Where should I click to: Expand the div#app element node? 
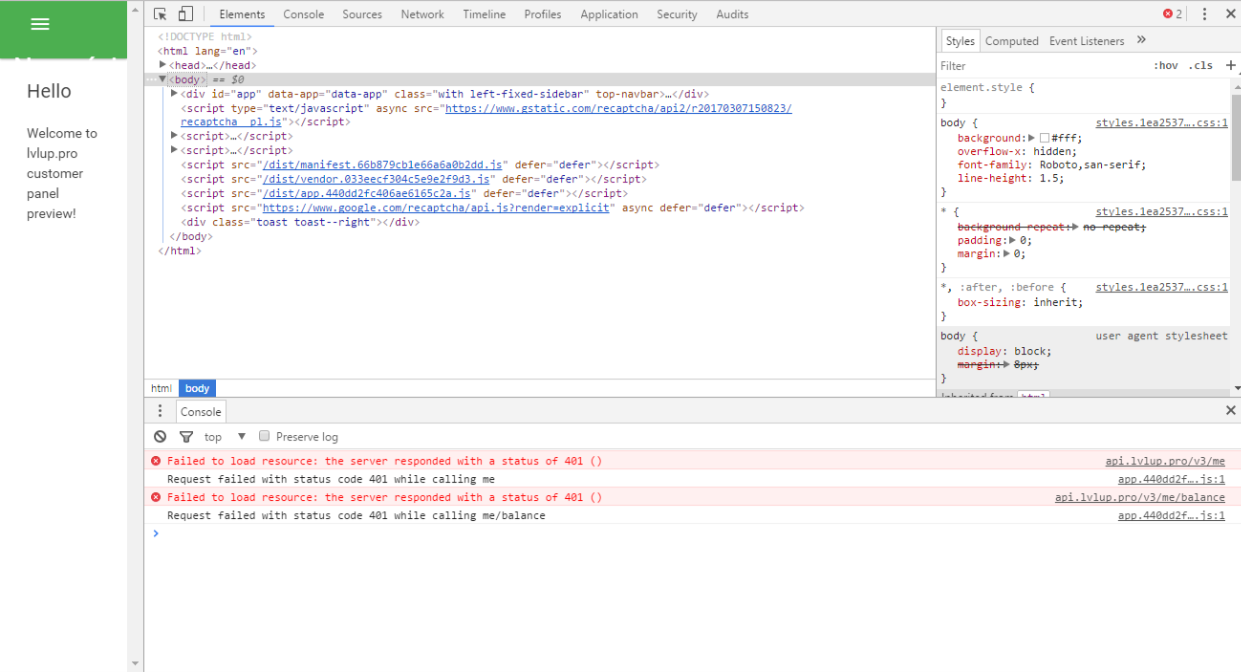pyautogui.click(x=174, y=94)
